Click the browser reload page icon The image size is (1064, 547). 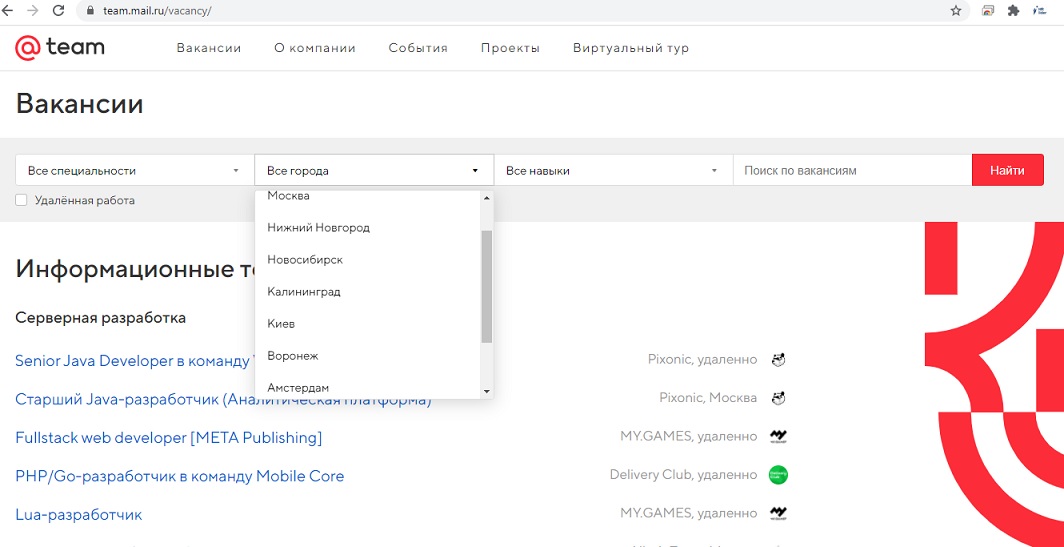tap(58, 11)
